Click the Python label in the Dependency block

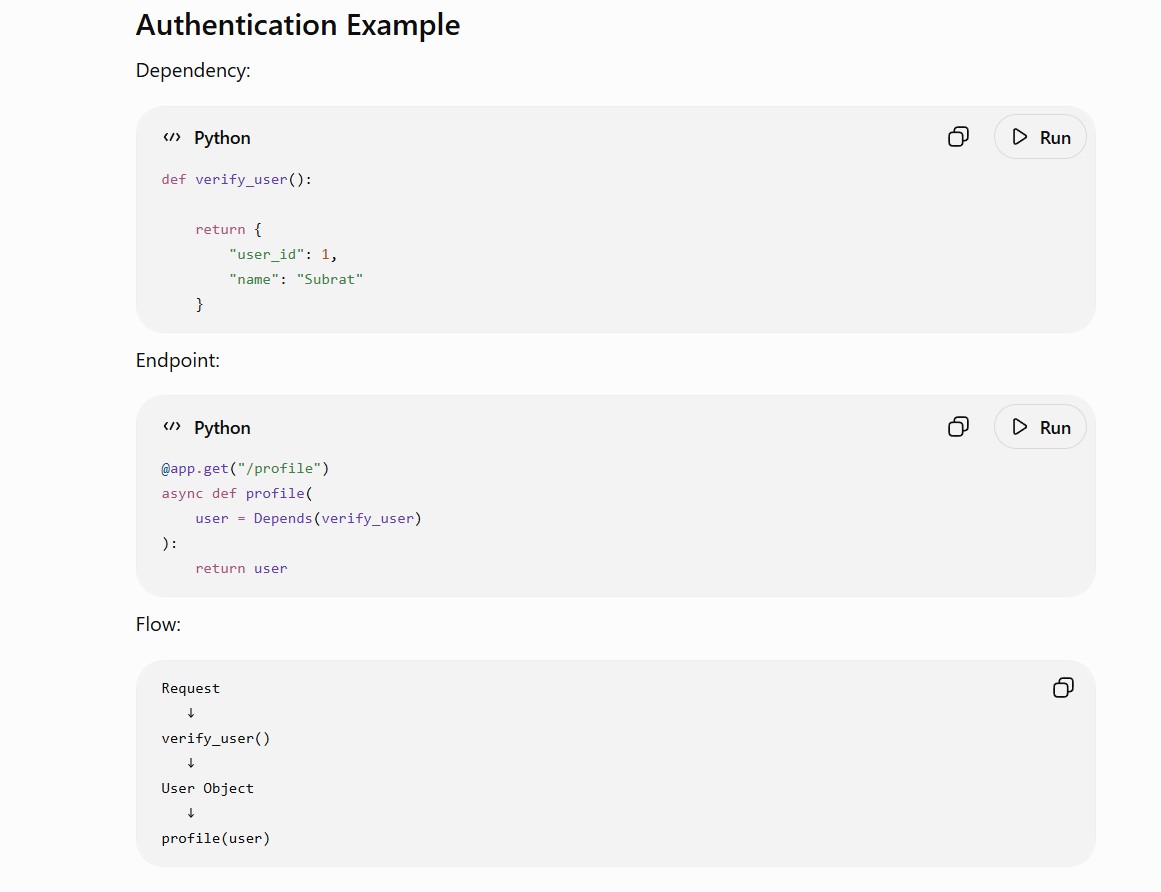click(x=222, y=138)
